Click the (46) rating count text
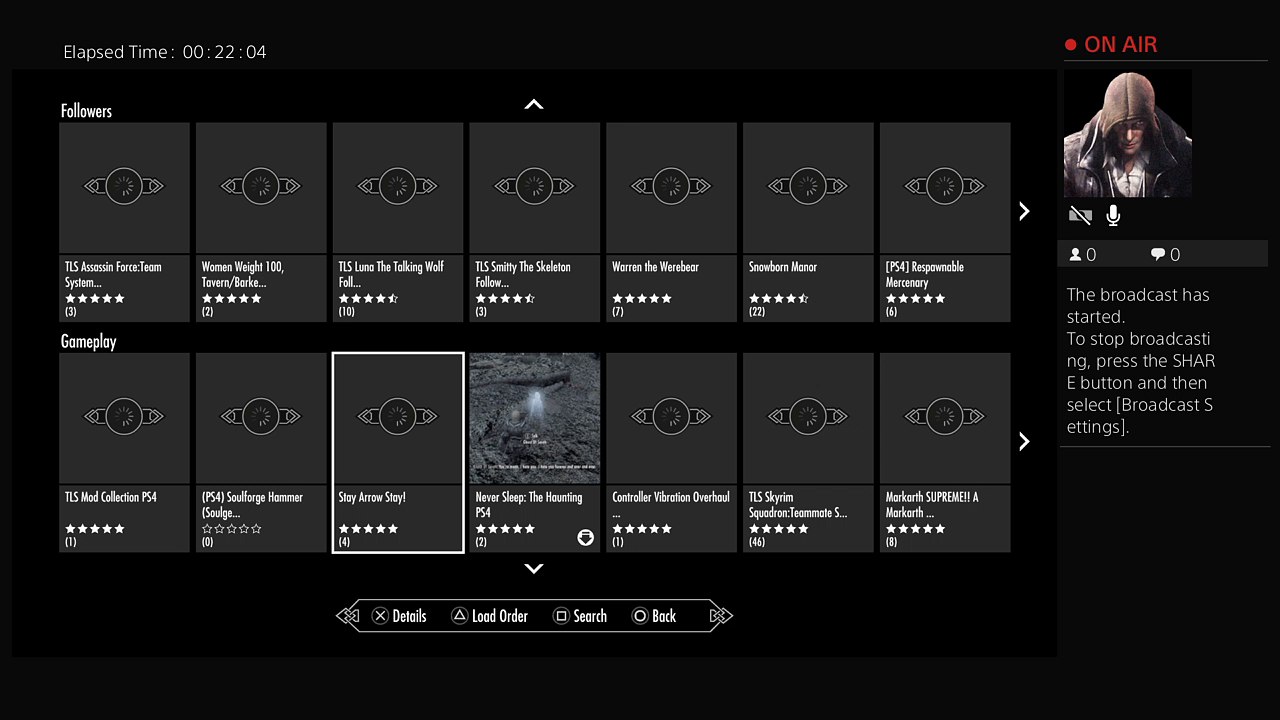The width and height of the screenshot is (1280, 720). tap(758, 542)
